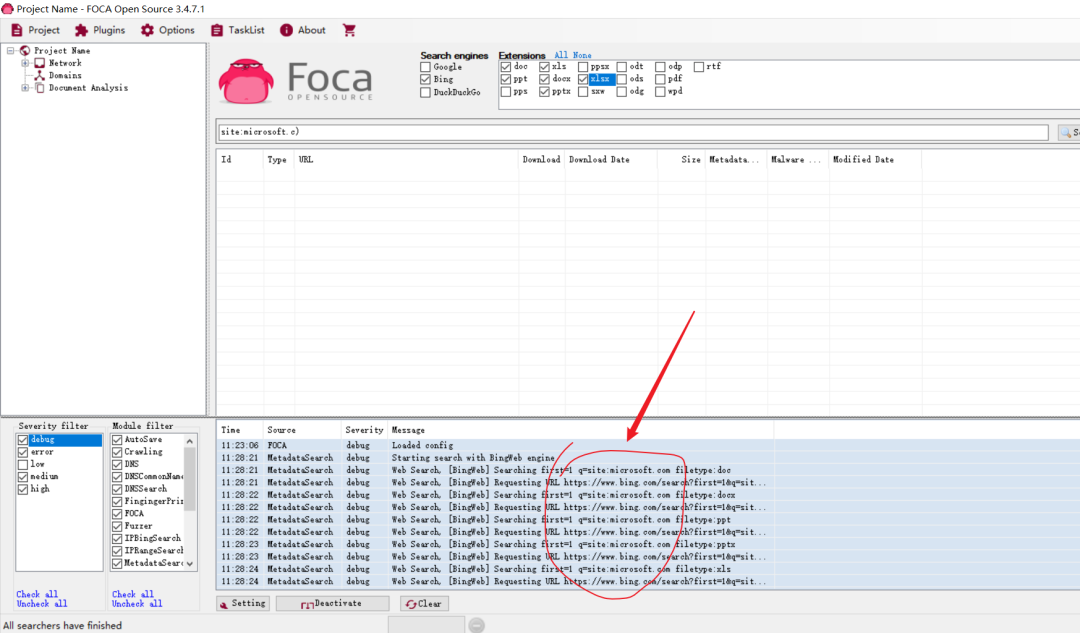The image size is (1080, 633).
Task: Click the Modified Date column header
Action: tap(875, 160)
